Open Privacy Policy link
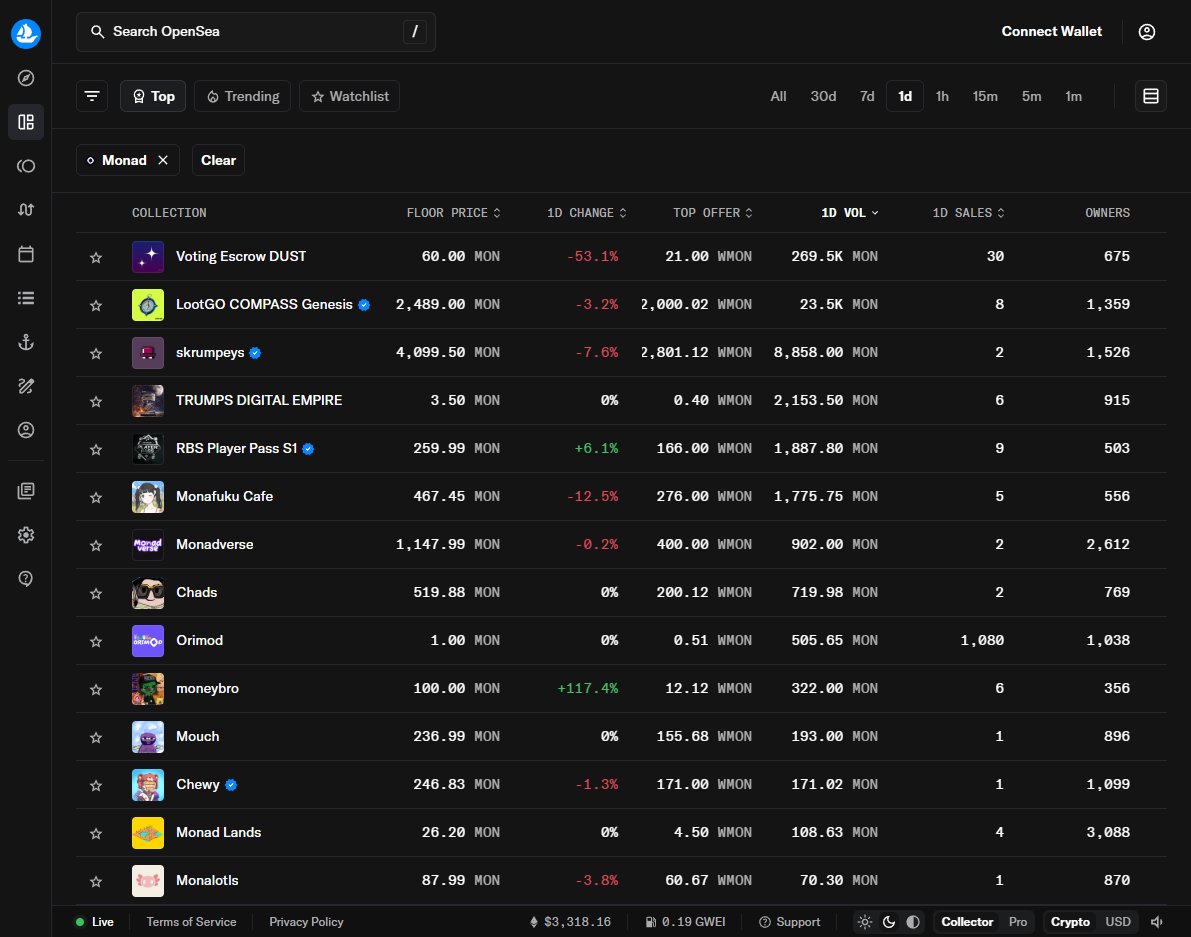 [306, 922]
